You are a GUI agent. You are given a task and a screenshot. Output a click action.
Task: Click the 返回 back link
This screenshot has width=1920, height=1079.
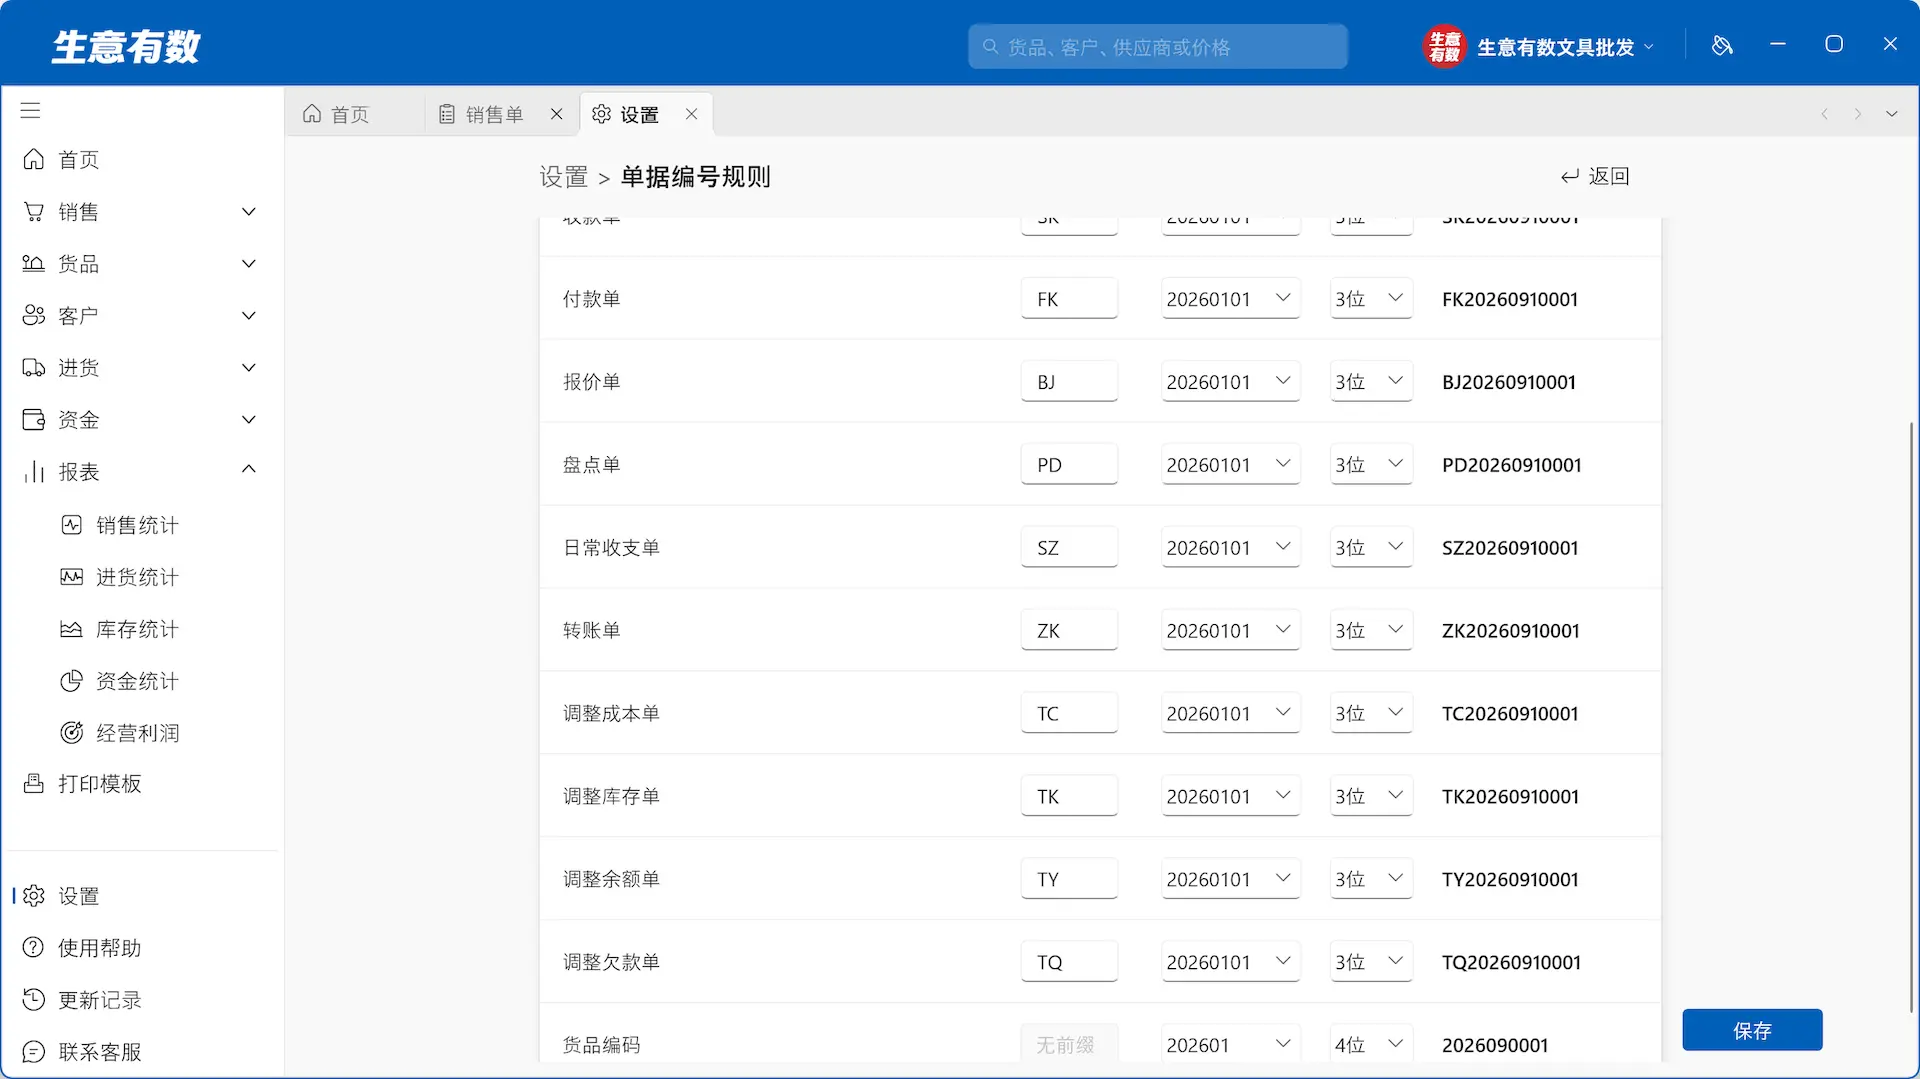pyautogui.click(x=1595, y=176)
